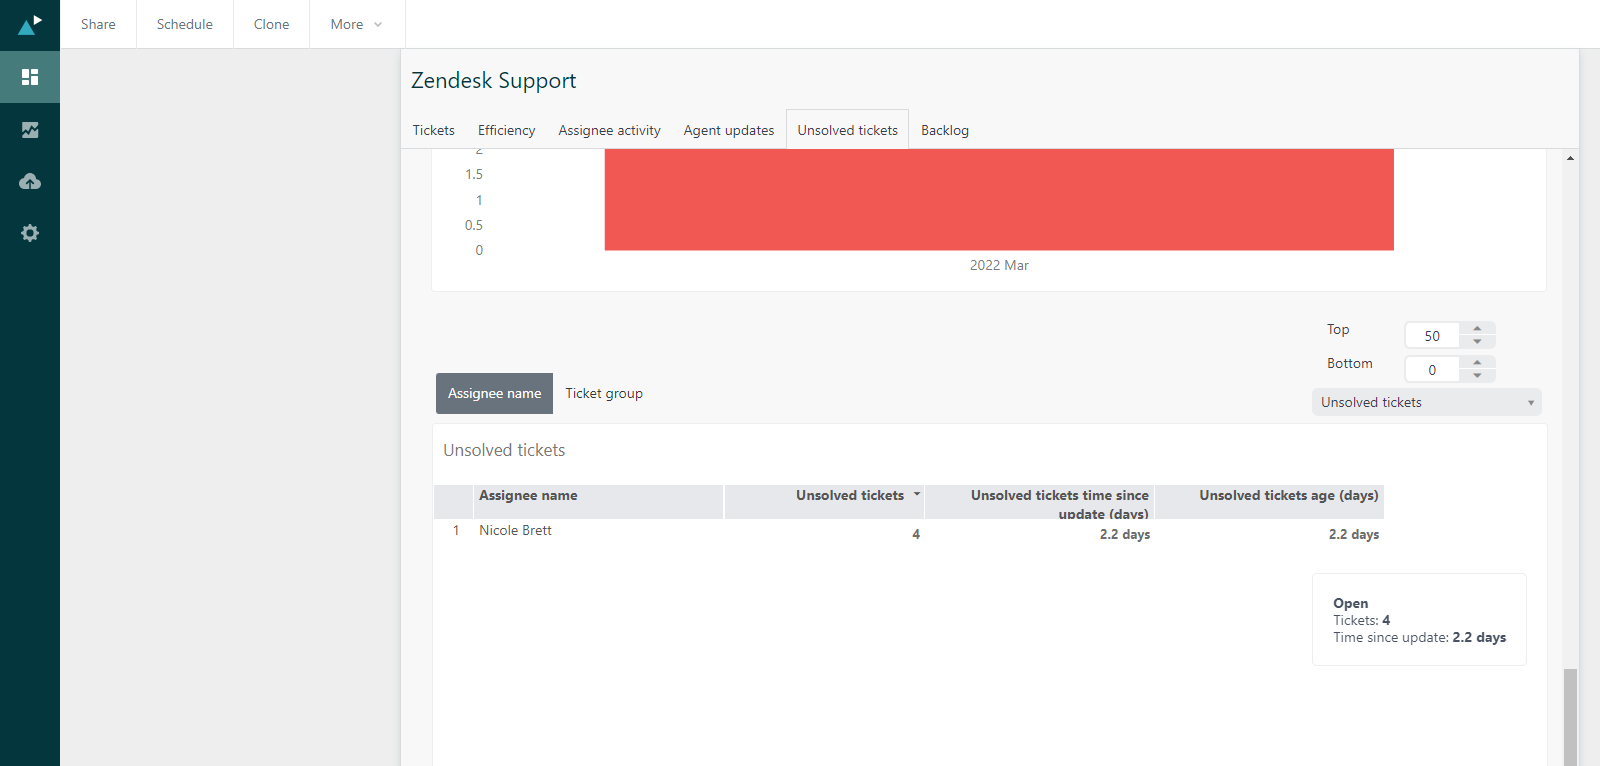The height and width of the screenshot is (766, 1600).
Task: Expand the More dropdown menu
Action: click(357, 24)
